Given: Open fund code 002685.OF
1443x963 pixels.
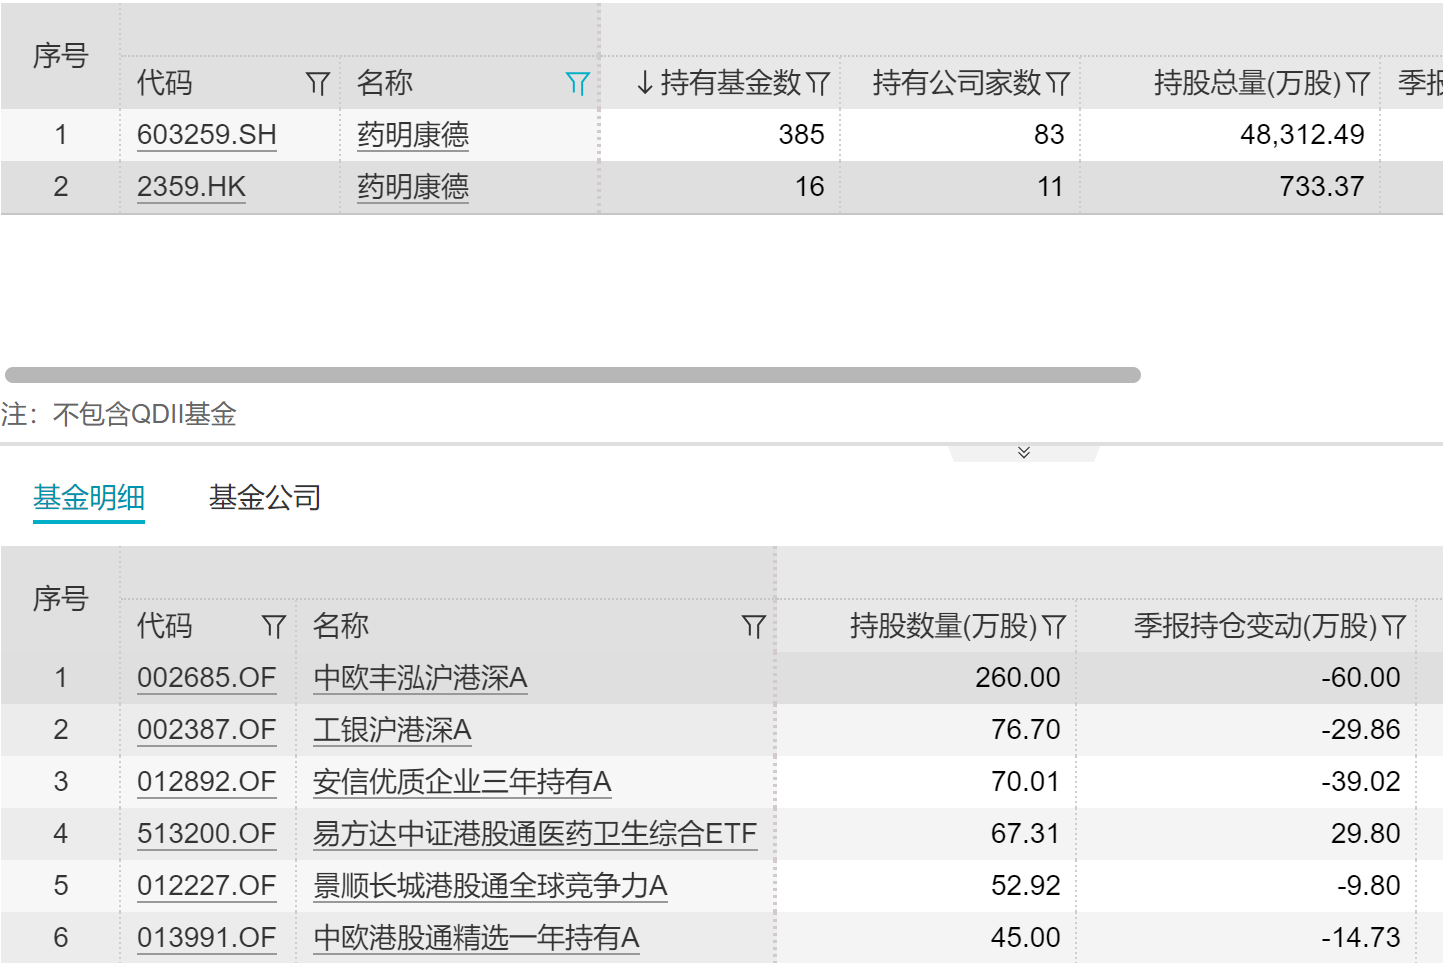Looking at the screenshot, I should [207, 677].
